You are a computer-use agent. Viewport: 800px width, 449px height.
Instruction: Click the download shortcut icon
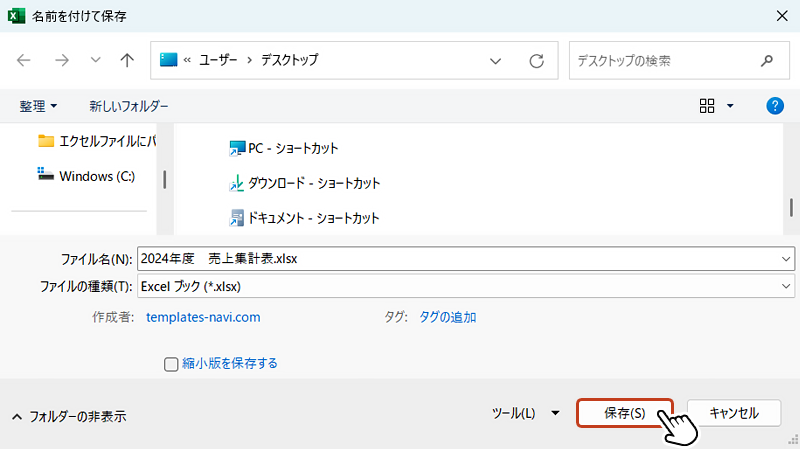(x=237, y=183)
